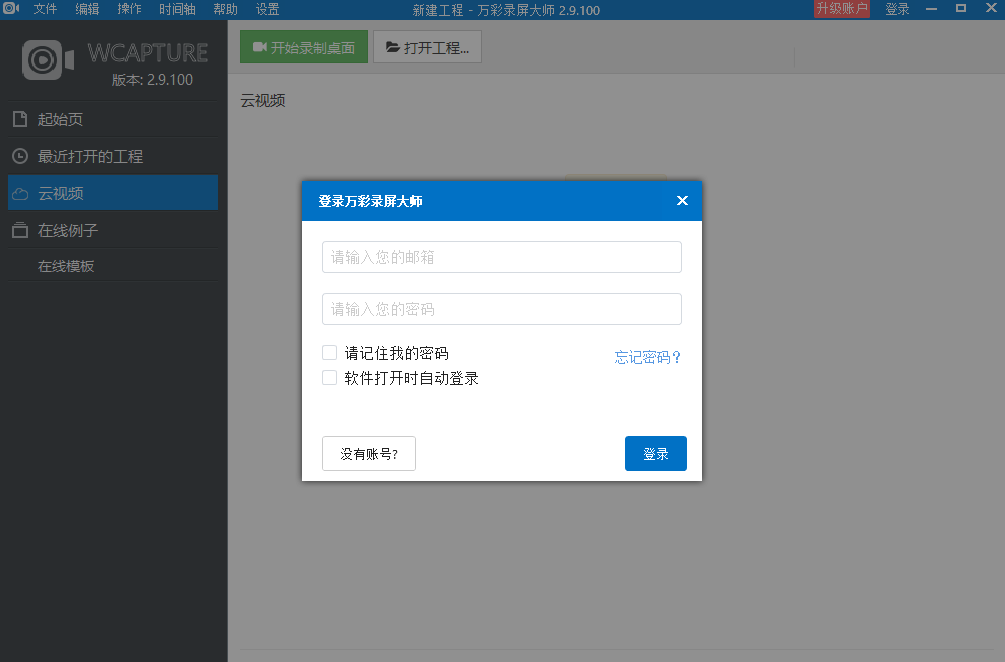Select 最近打开的工程 in the sidebar
The width and height of the screenshot is (1005, 662).
tap(113, 156)
